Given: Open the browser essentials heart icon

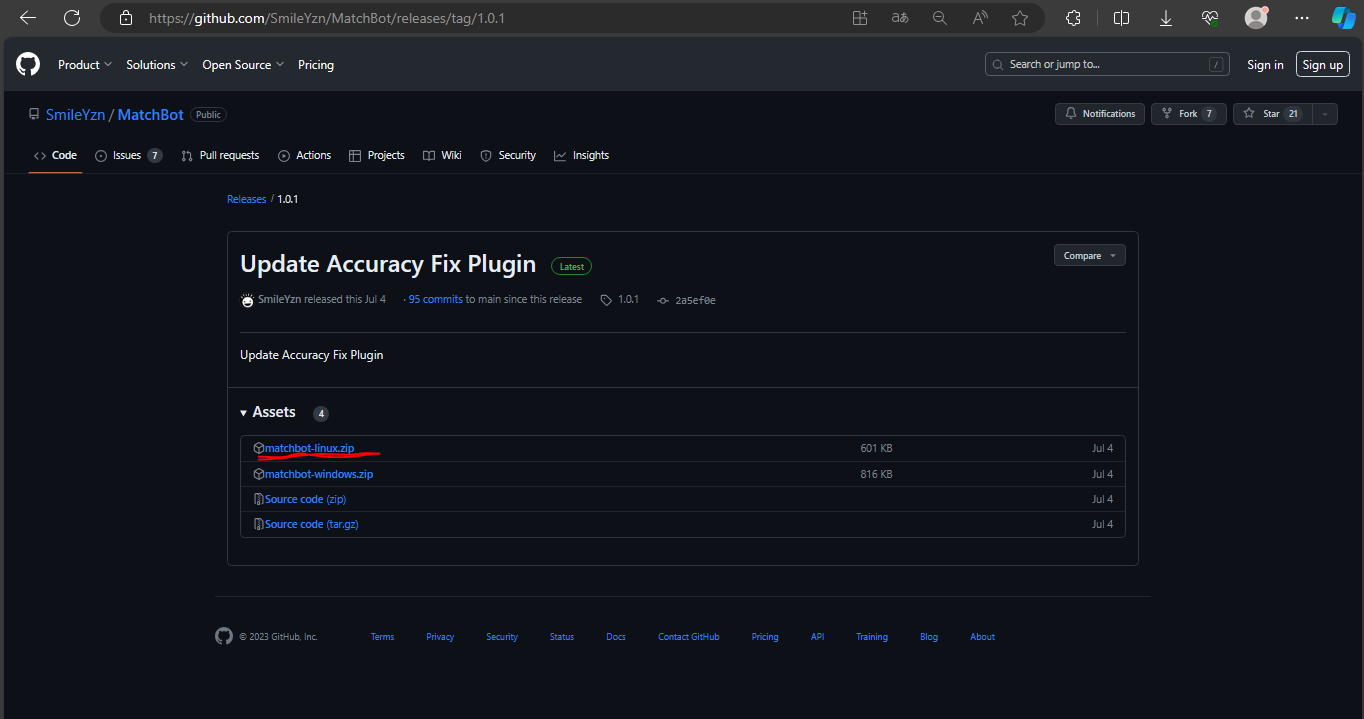Looking at the screenshot, I should [1210, 18].
